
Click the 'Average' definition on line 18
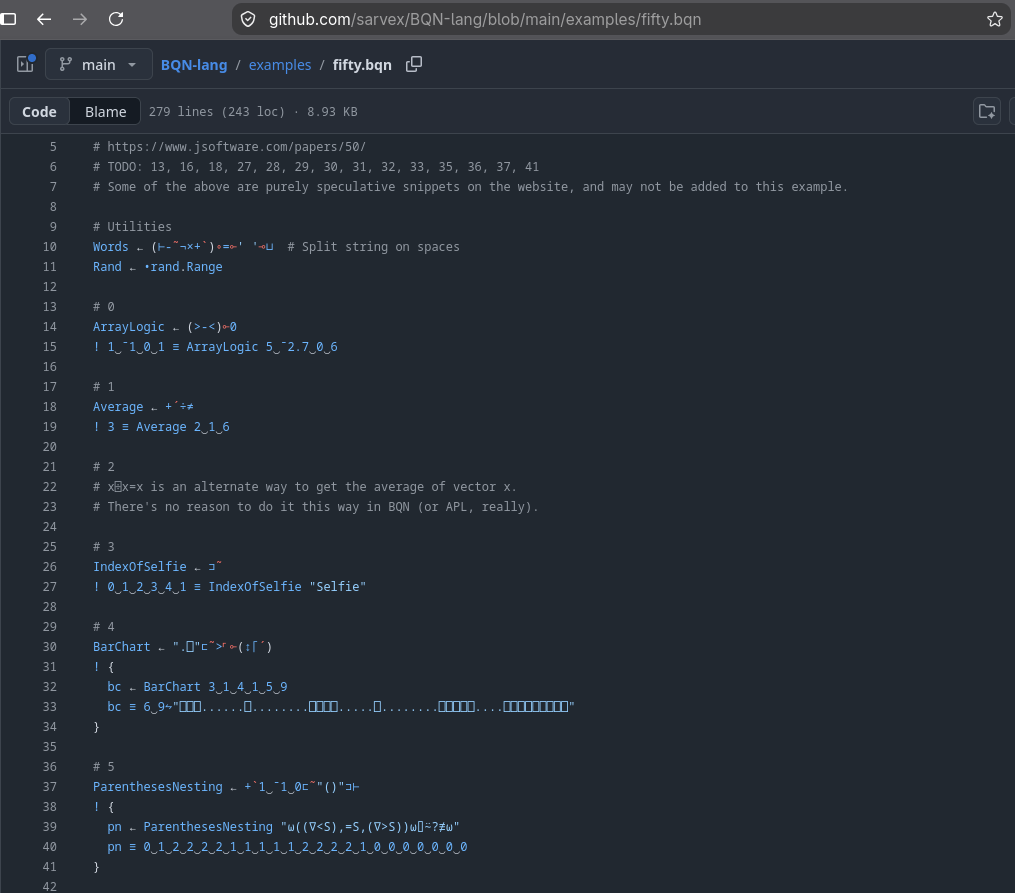coord(118,406)
